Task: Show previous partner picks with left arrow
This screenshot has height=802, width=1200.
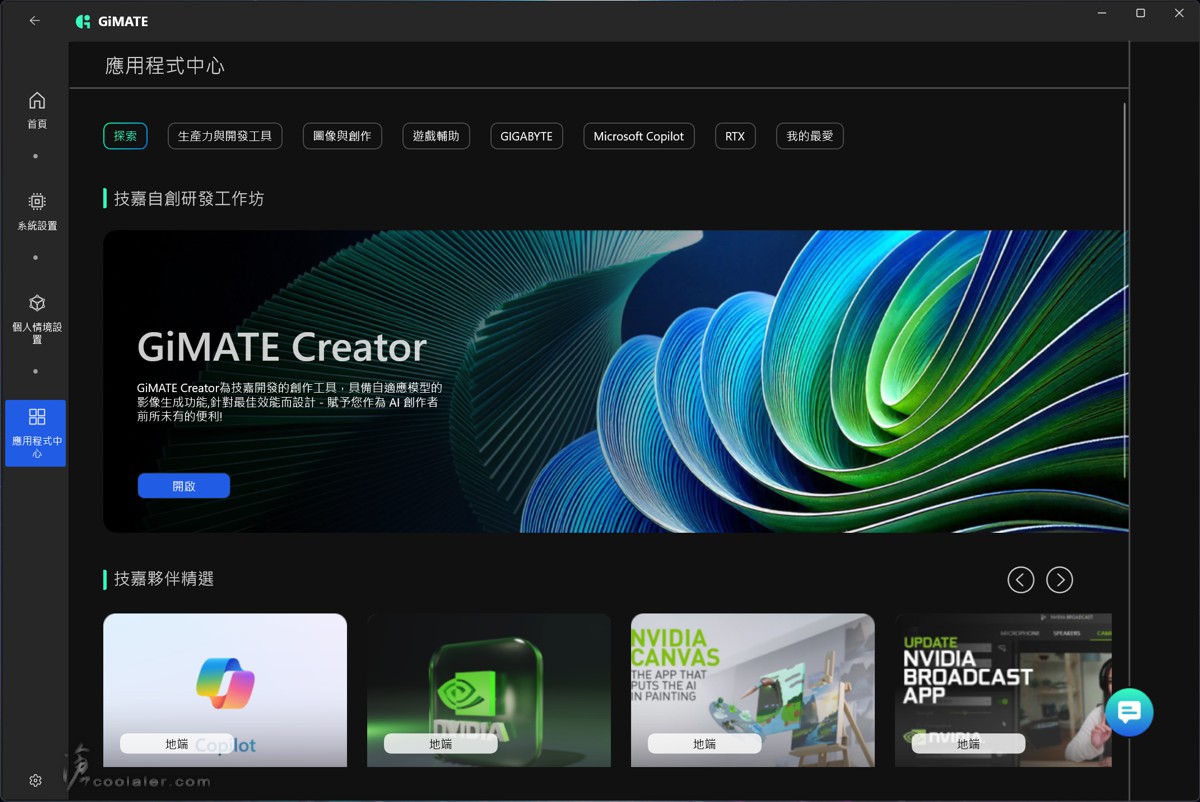Action: click(1020, 579)
